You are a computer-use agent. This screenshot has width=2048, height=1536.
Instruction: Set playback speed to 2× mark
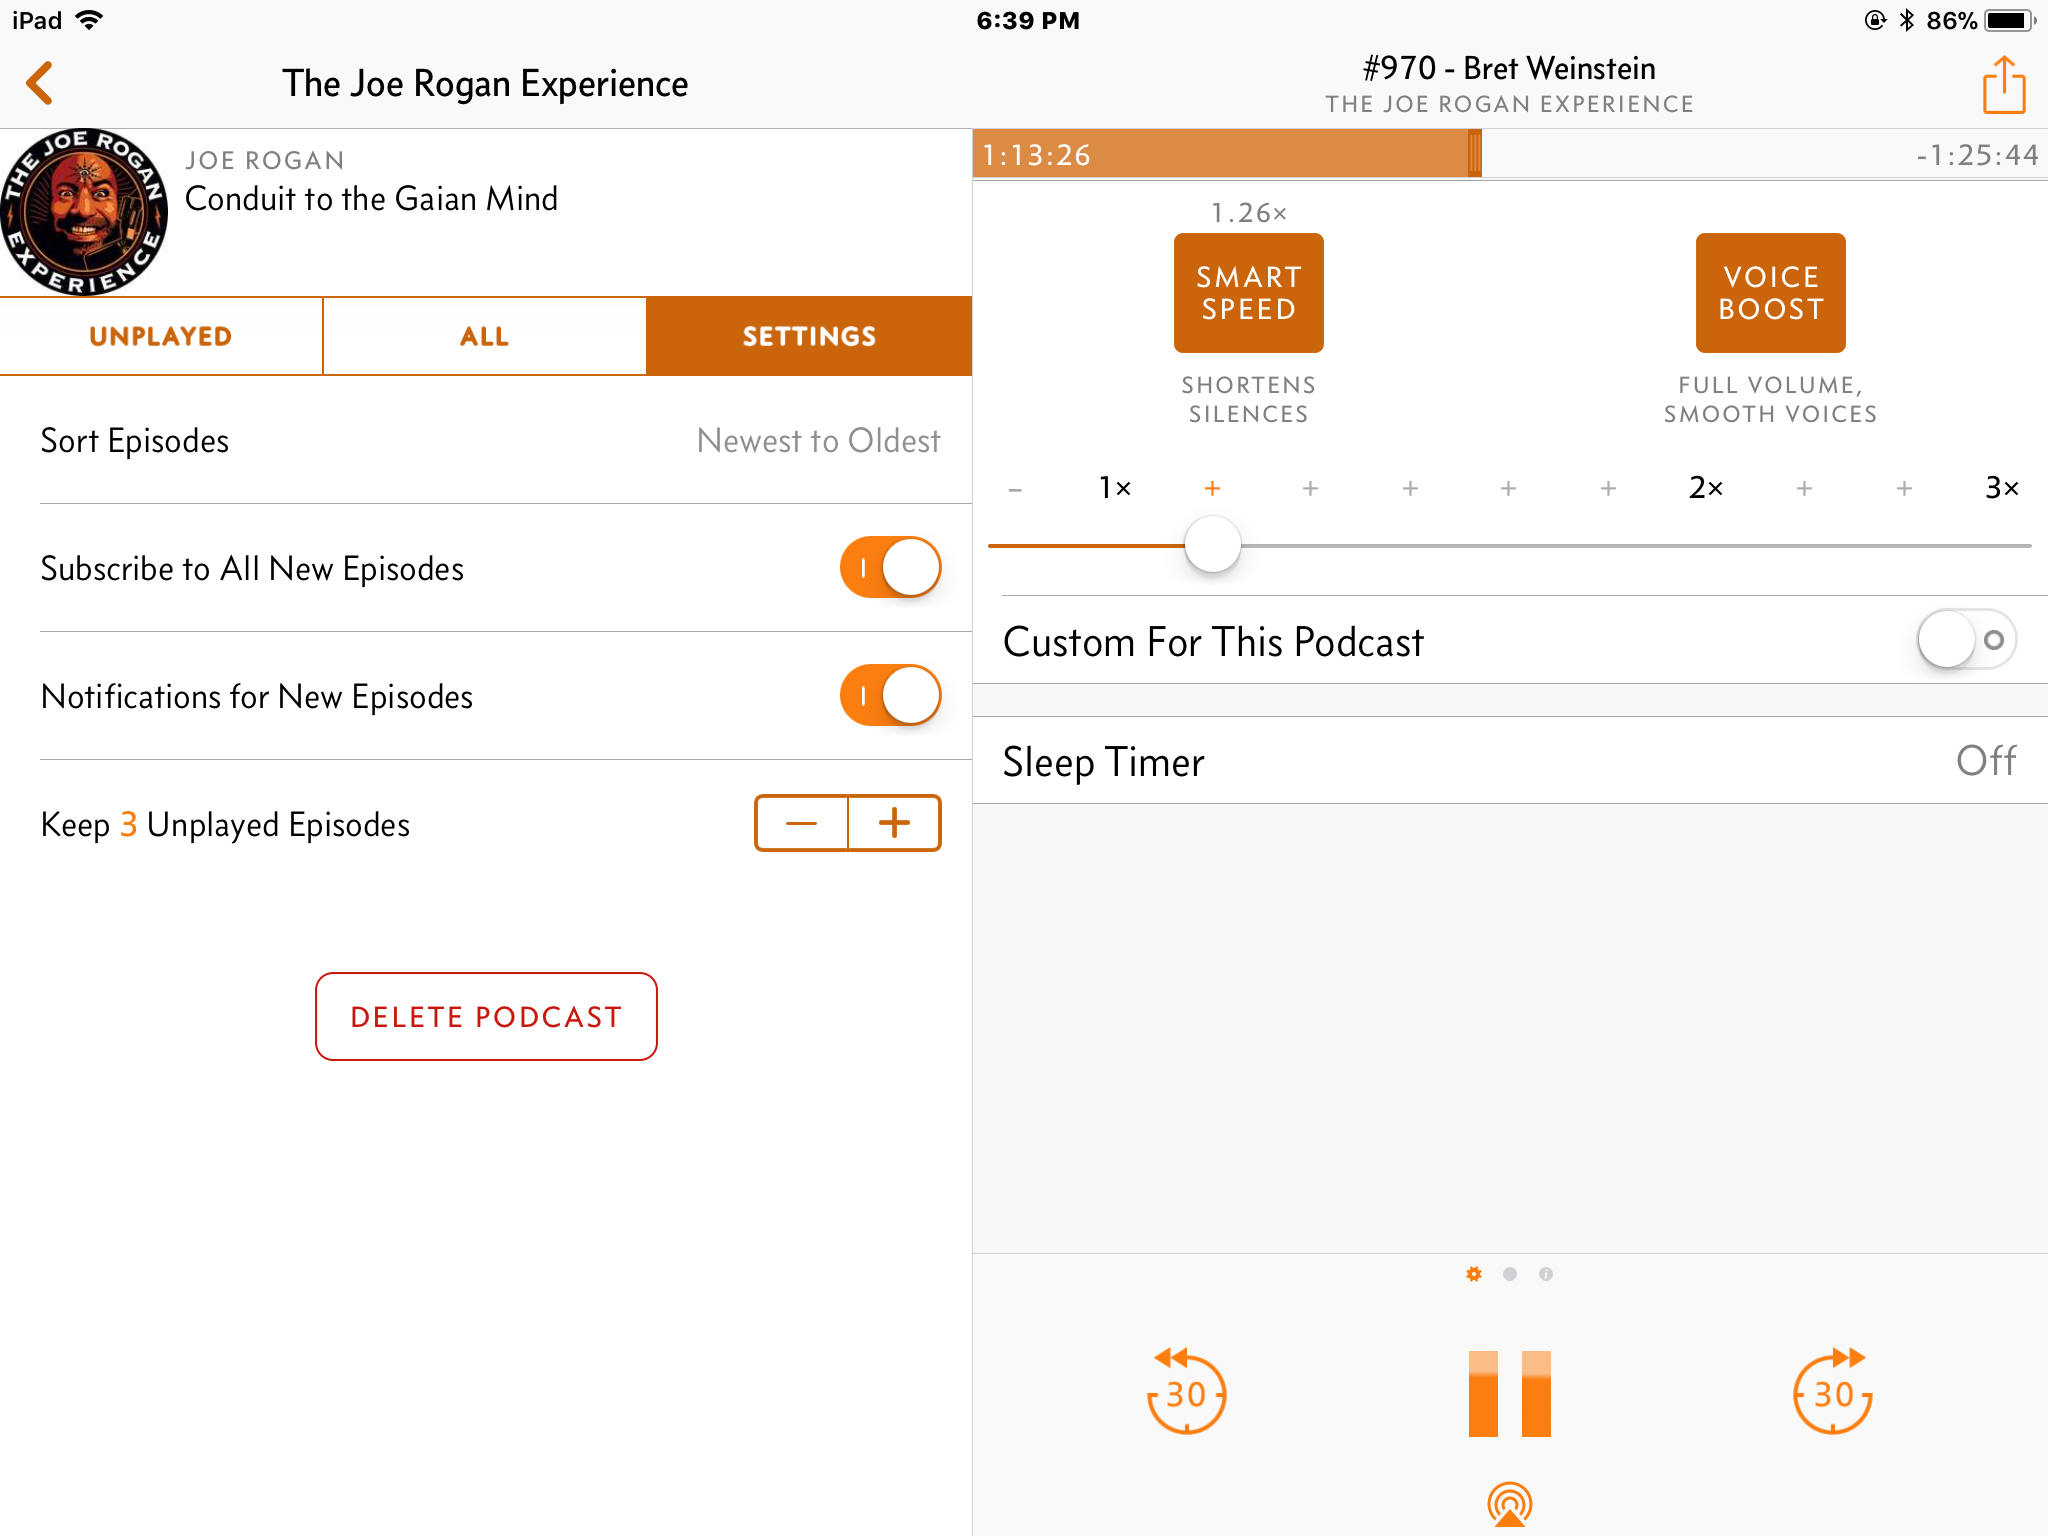(x=1705, y=488)
